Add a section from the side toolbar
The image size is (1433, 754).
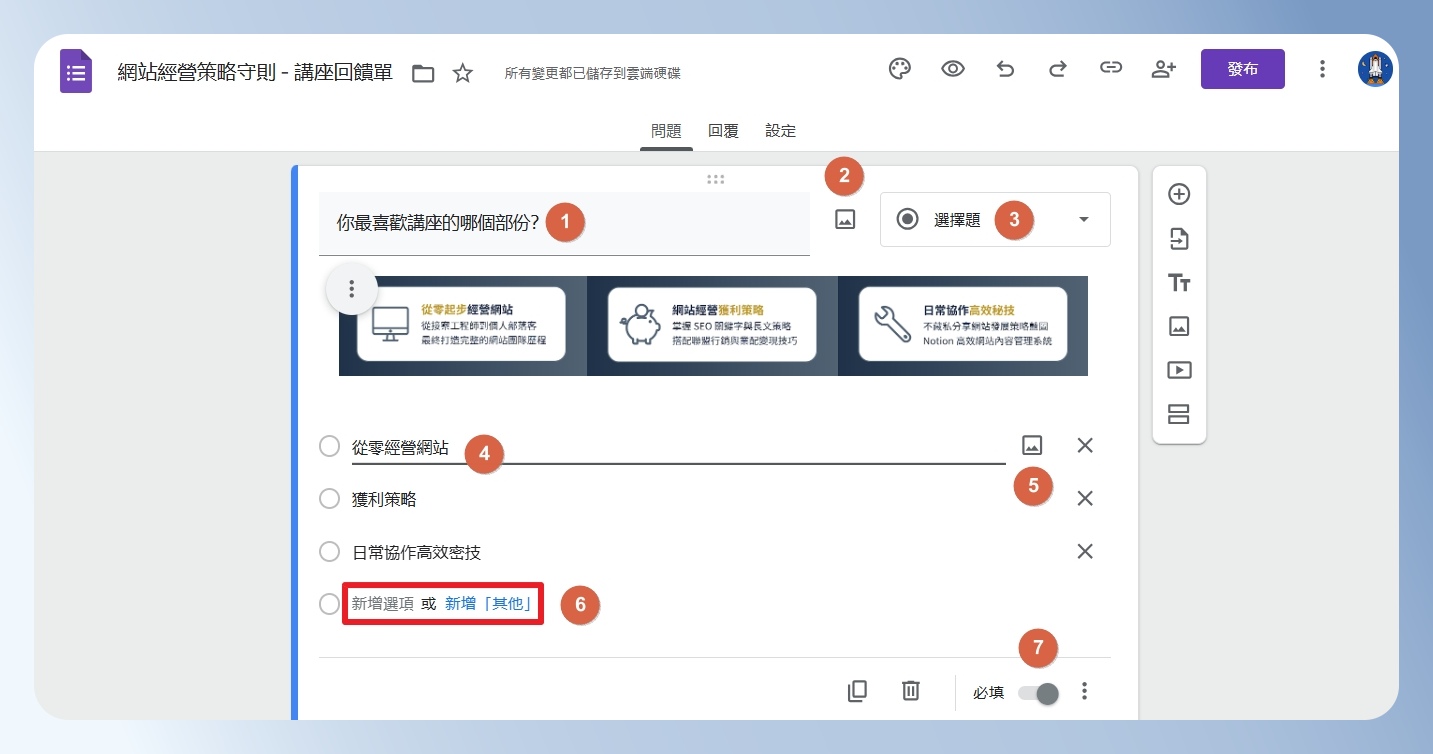(1179, 414)
